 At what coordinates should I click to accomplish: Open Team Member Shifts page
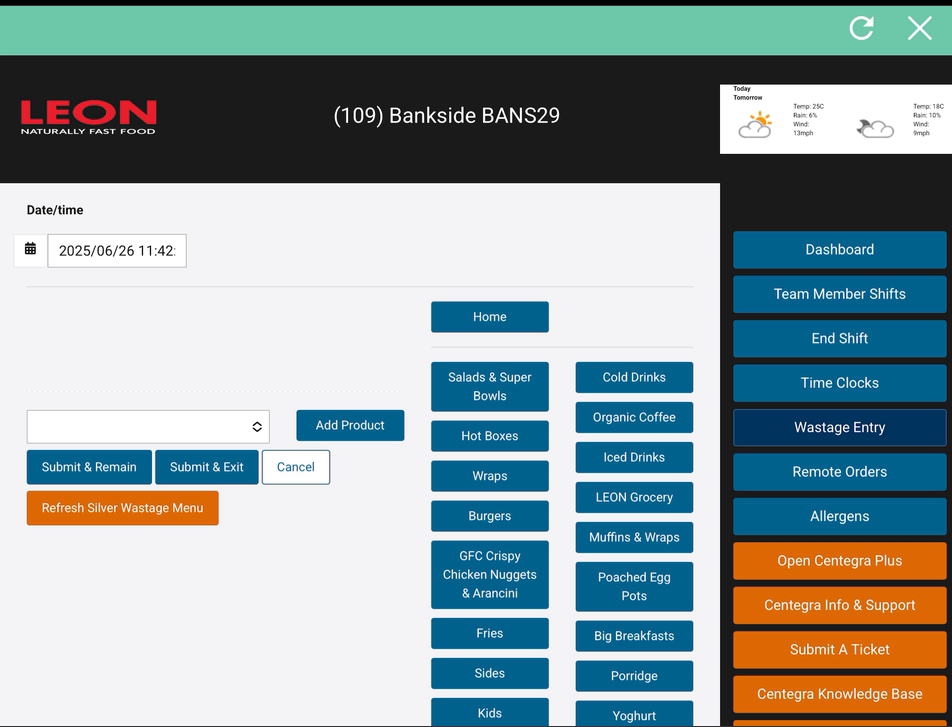839,294
